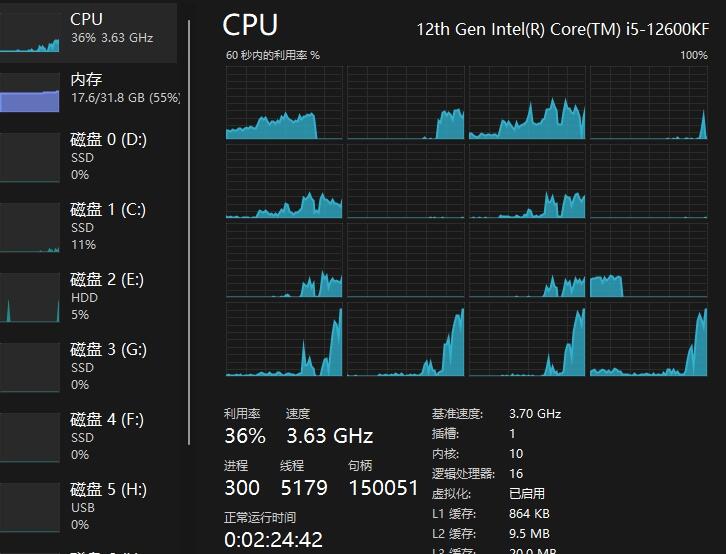Image resolution: width=726 pixels, height=554 pixels.
Task: Select 磁盘 1 (C:) SSD entry
Action: coord(108,226)
